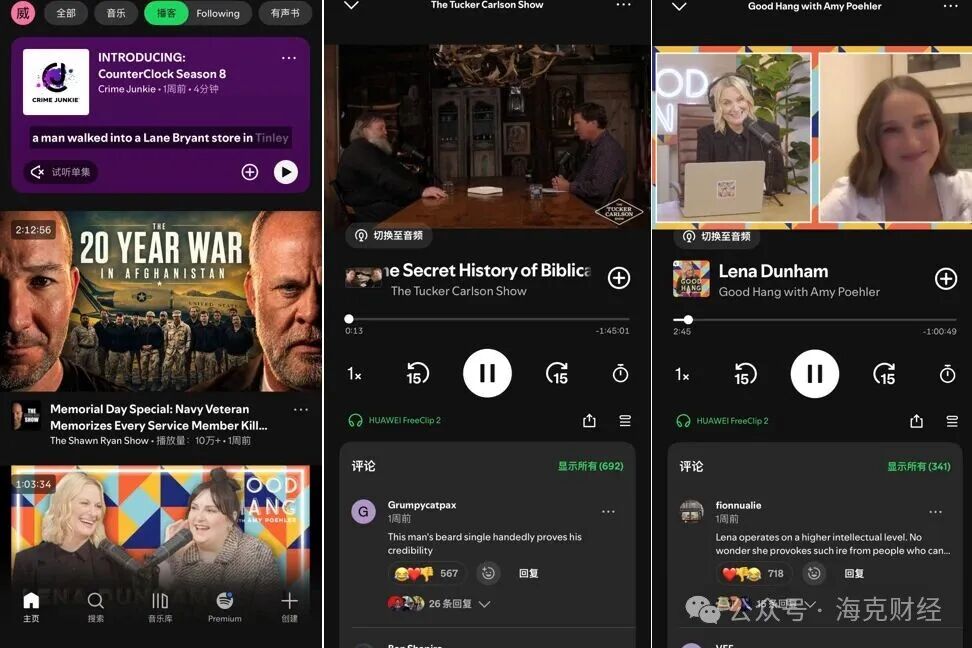972x648 pixels.
Task: Open more options on the fionnualie comment
Action: pos(935,512)
